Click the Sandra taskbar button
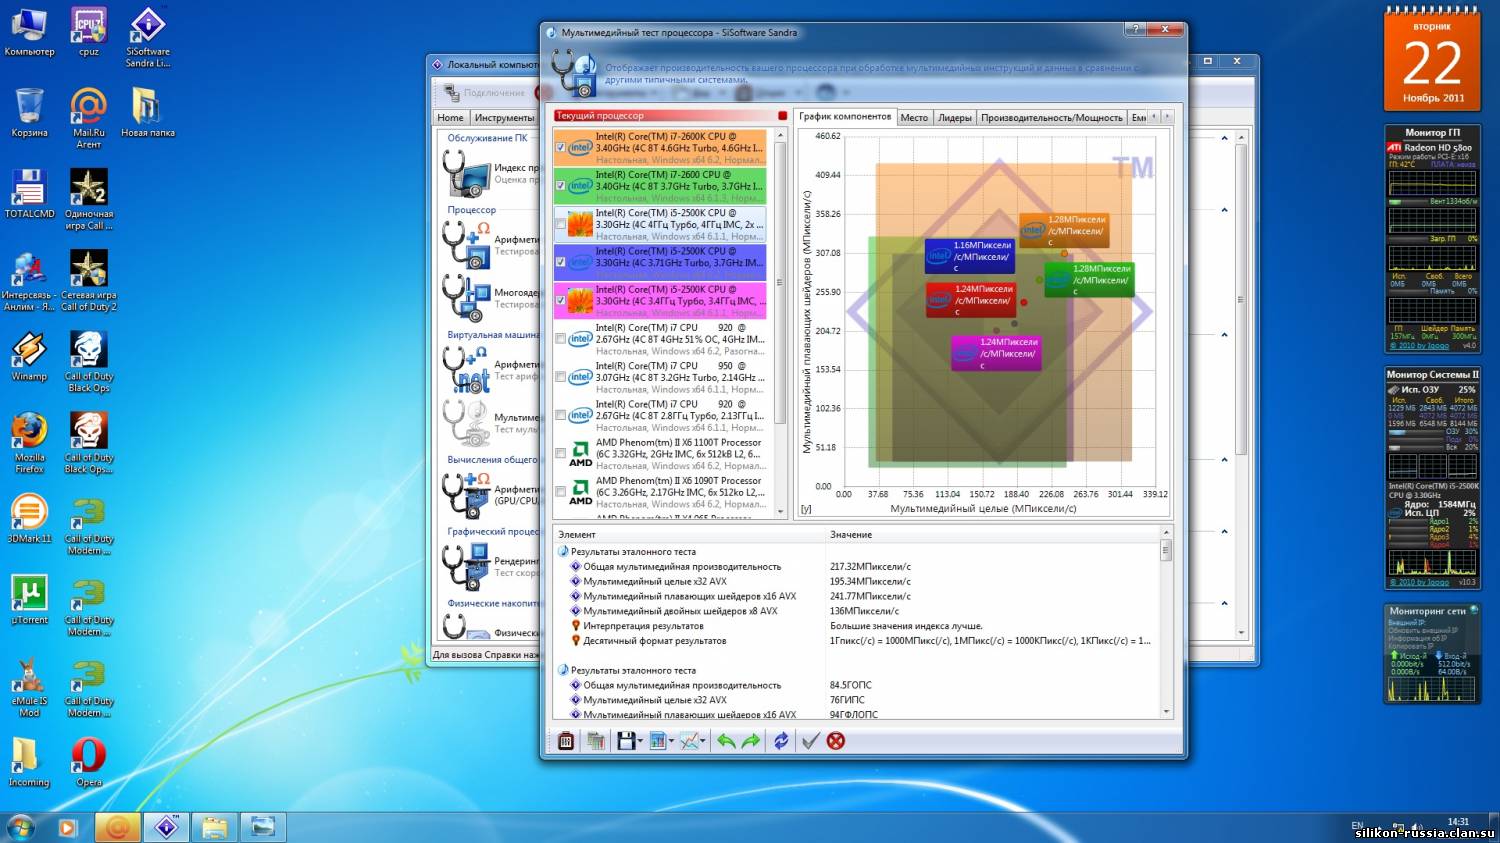Image resolution: width=1500 pixels, height=843 pixels. click(x=167, y=827)
